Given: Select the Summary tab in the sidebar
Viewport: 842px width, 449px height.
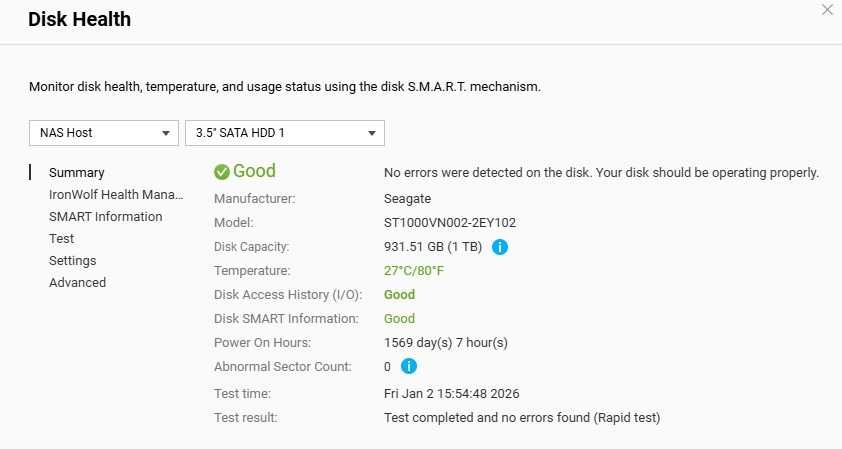Looking at the screenshot, I should pyautogui.click(x=77, y=173).
